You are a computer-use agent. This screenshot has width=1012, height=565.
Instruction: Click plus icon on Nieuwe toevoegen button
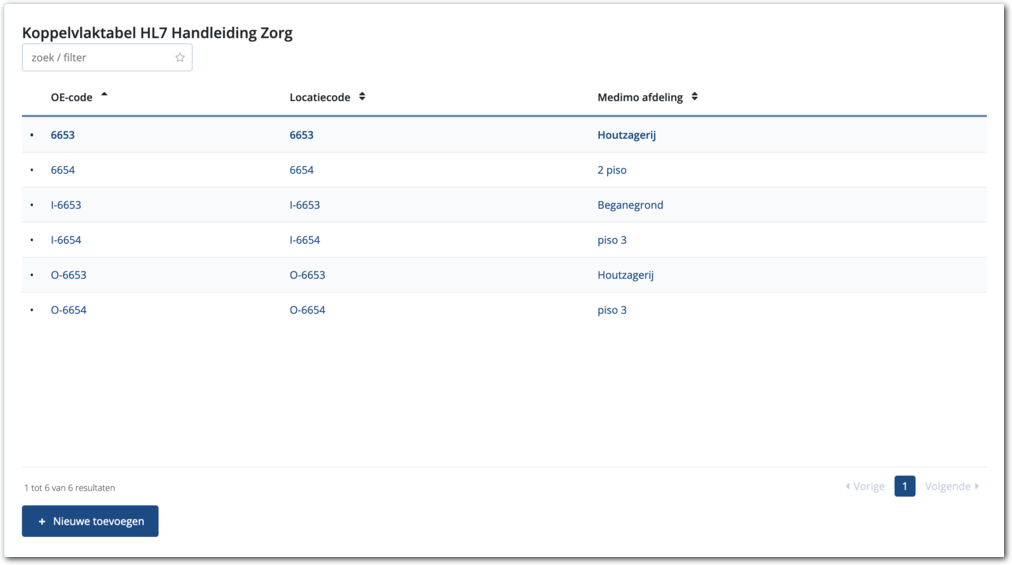[42, 522]
